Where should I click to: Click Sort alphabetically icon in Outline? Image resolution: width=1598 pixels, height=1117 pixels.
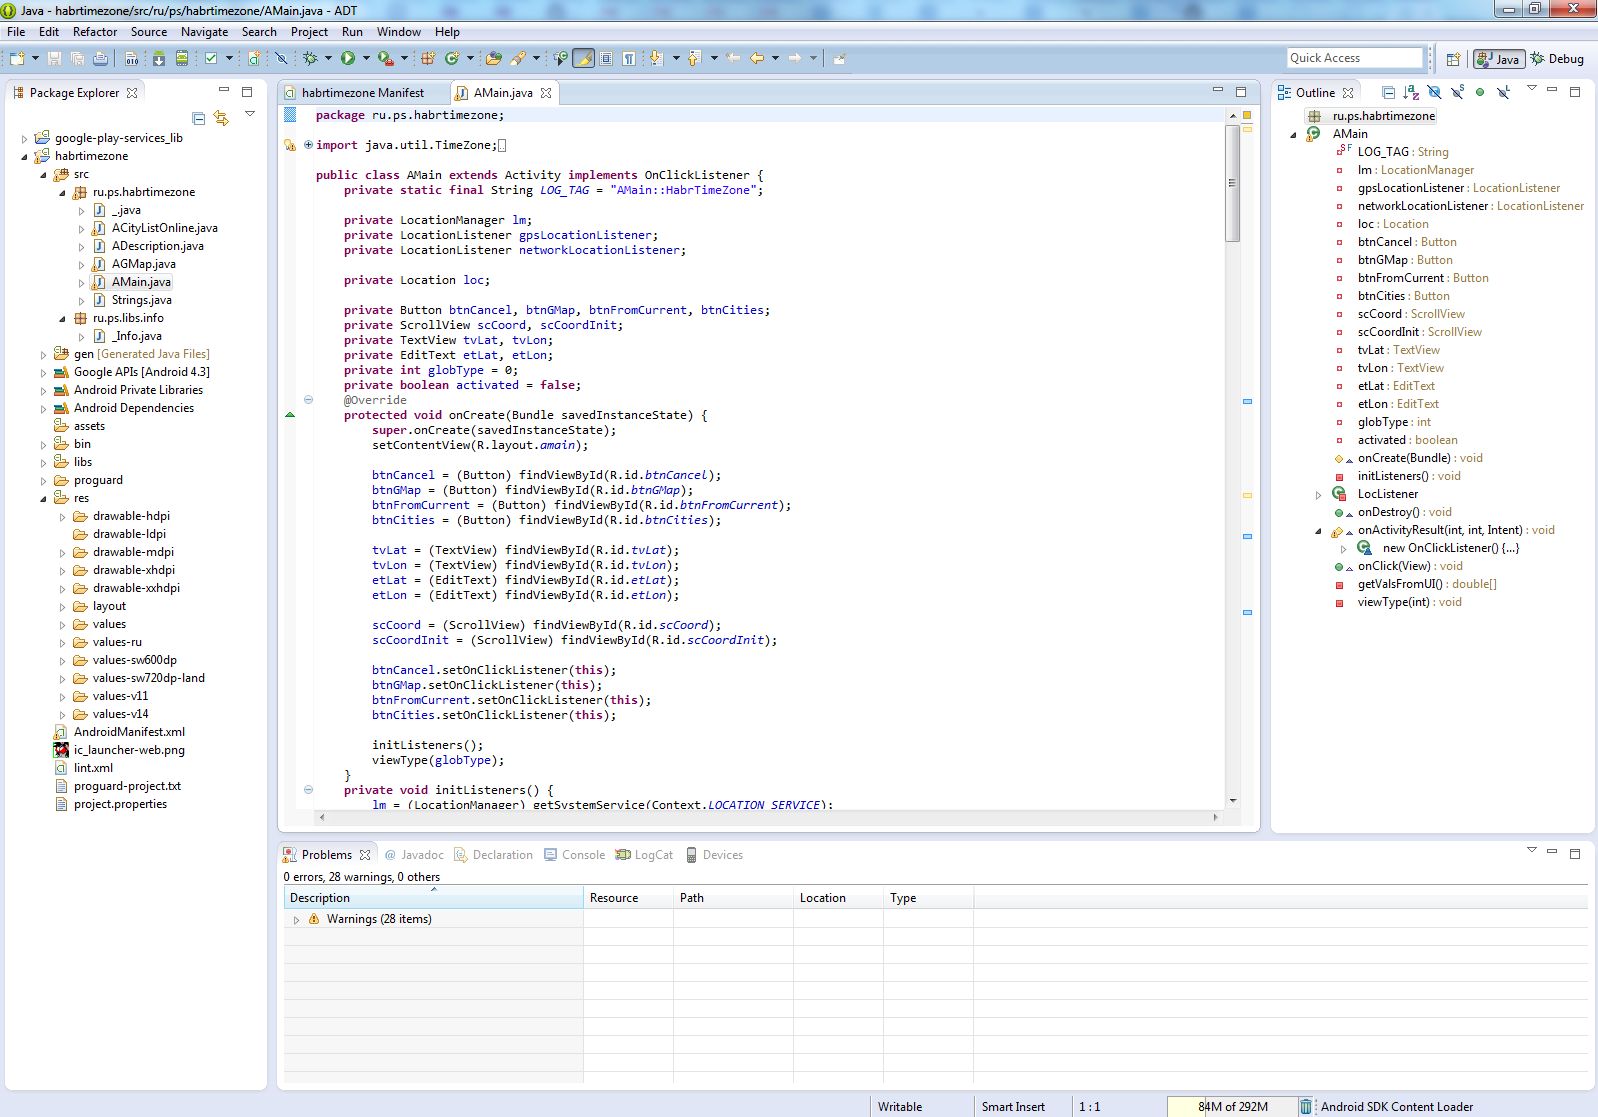pyautogui.click(x=1411, y=92)
